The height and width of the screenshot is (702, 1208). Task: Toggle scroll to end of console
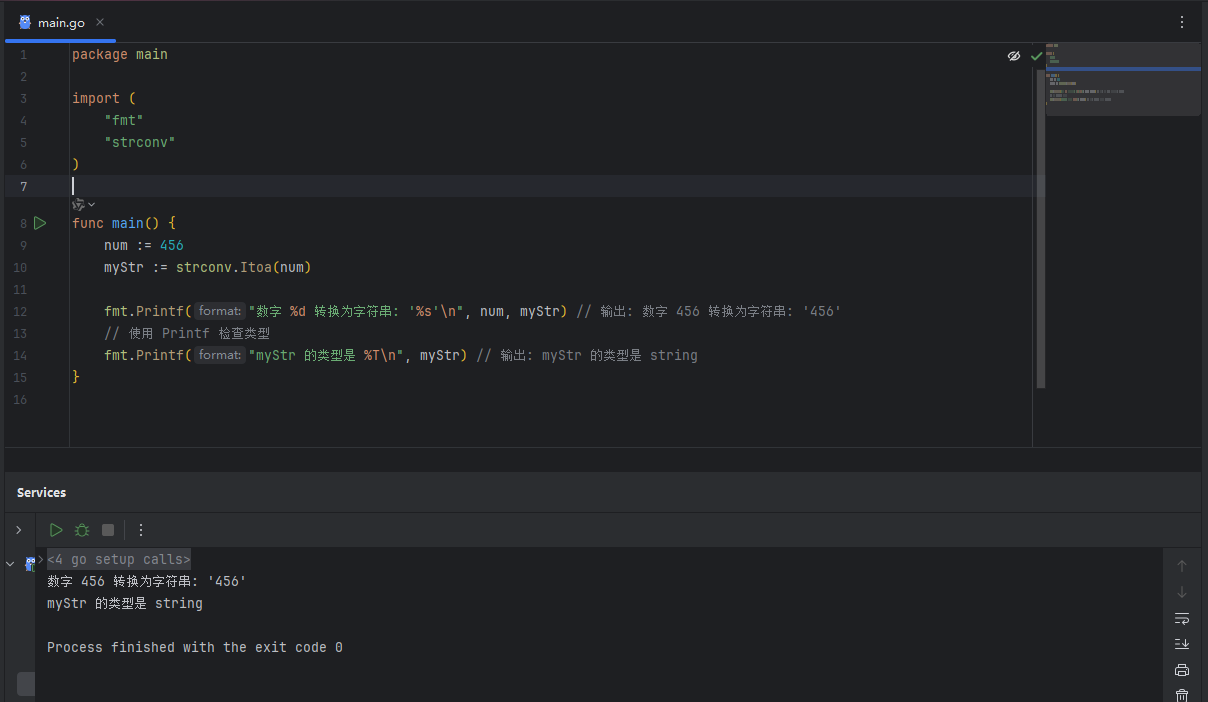point(1182,644)
